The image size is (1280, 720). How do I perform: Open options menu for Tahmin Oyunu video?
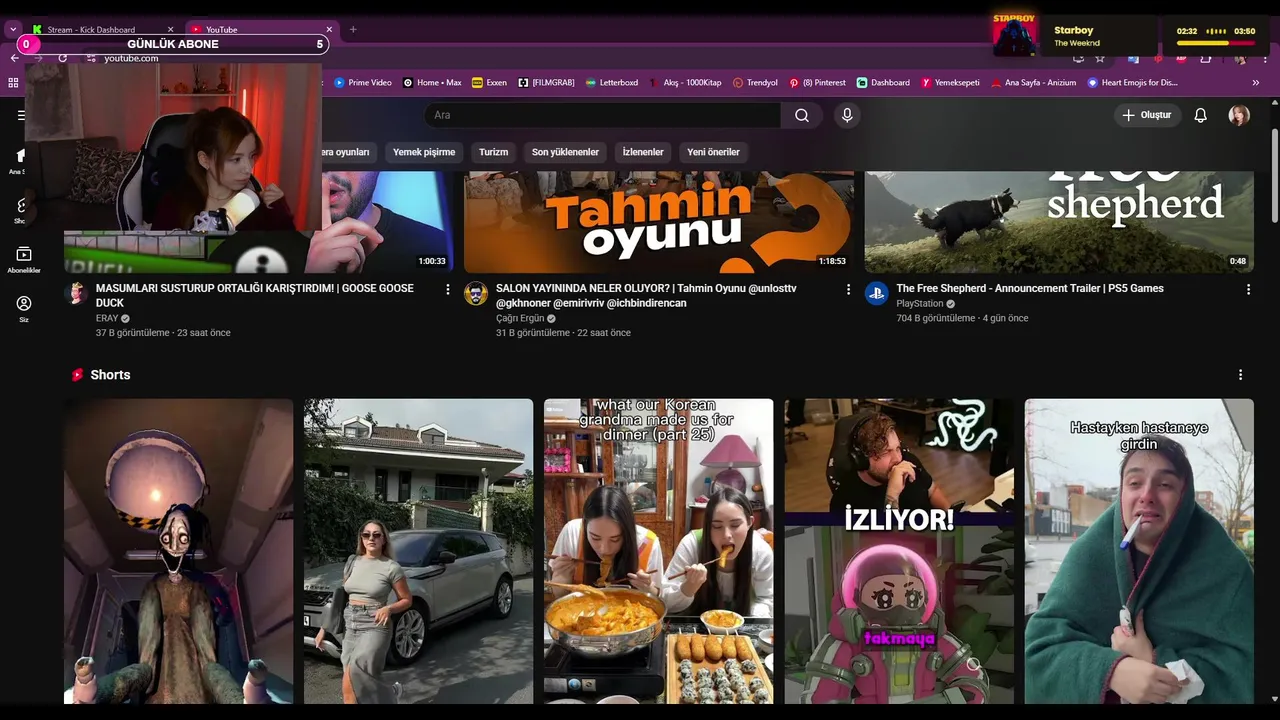(848, 289)
